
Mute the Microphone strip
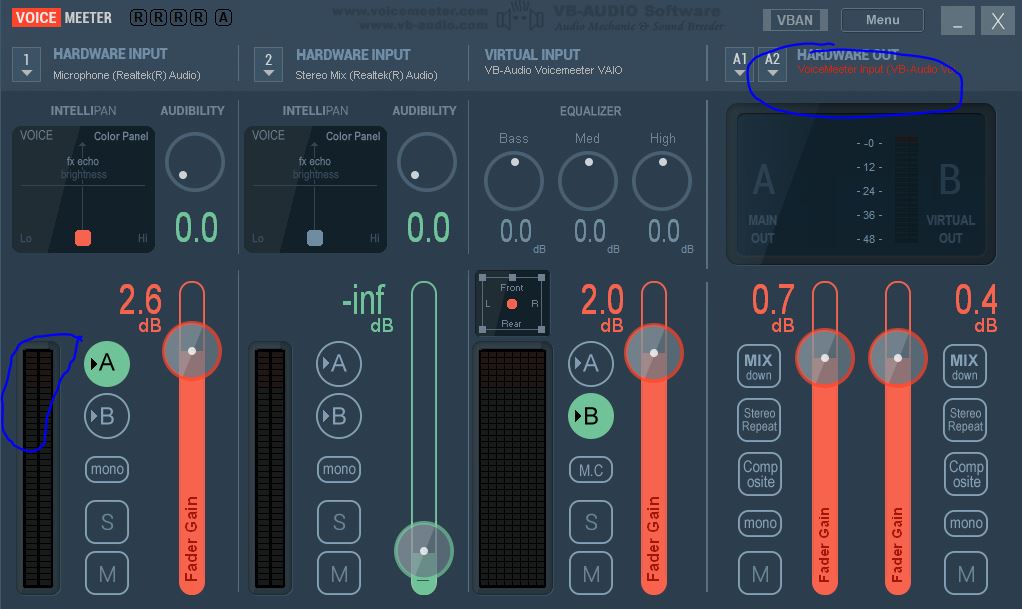pyautogui.click(x=107, y=574)
